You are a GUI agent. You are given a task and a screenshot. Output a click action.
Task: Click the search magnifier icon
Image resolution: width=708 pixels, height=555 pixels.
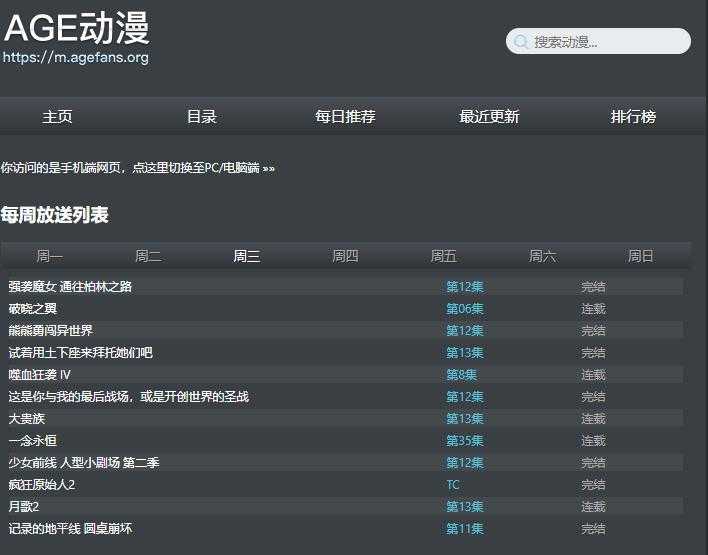(521, 42)
